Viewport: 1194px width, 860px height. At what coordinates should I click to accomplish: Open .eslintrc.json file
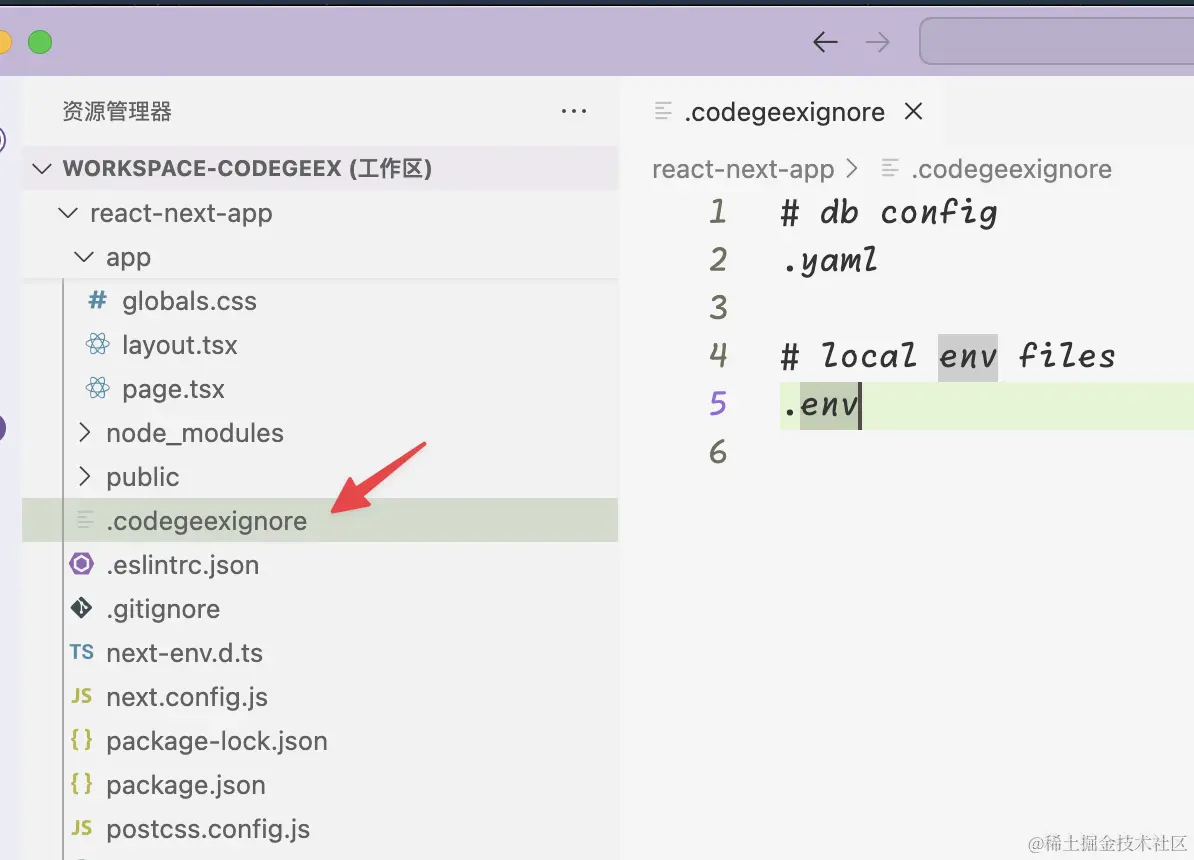[x=183, y=565]
